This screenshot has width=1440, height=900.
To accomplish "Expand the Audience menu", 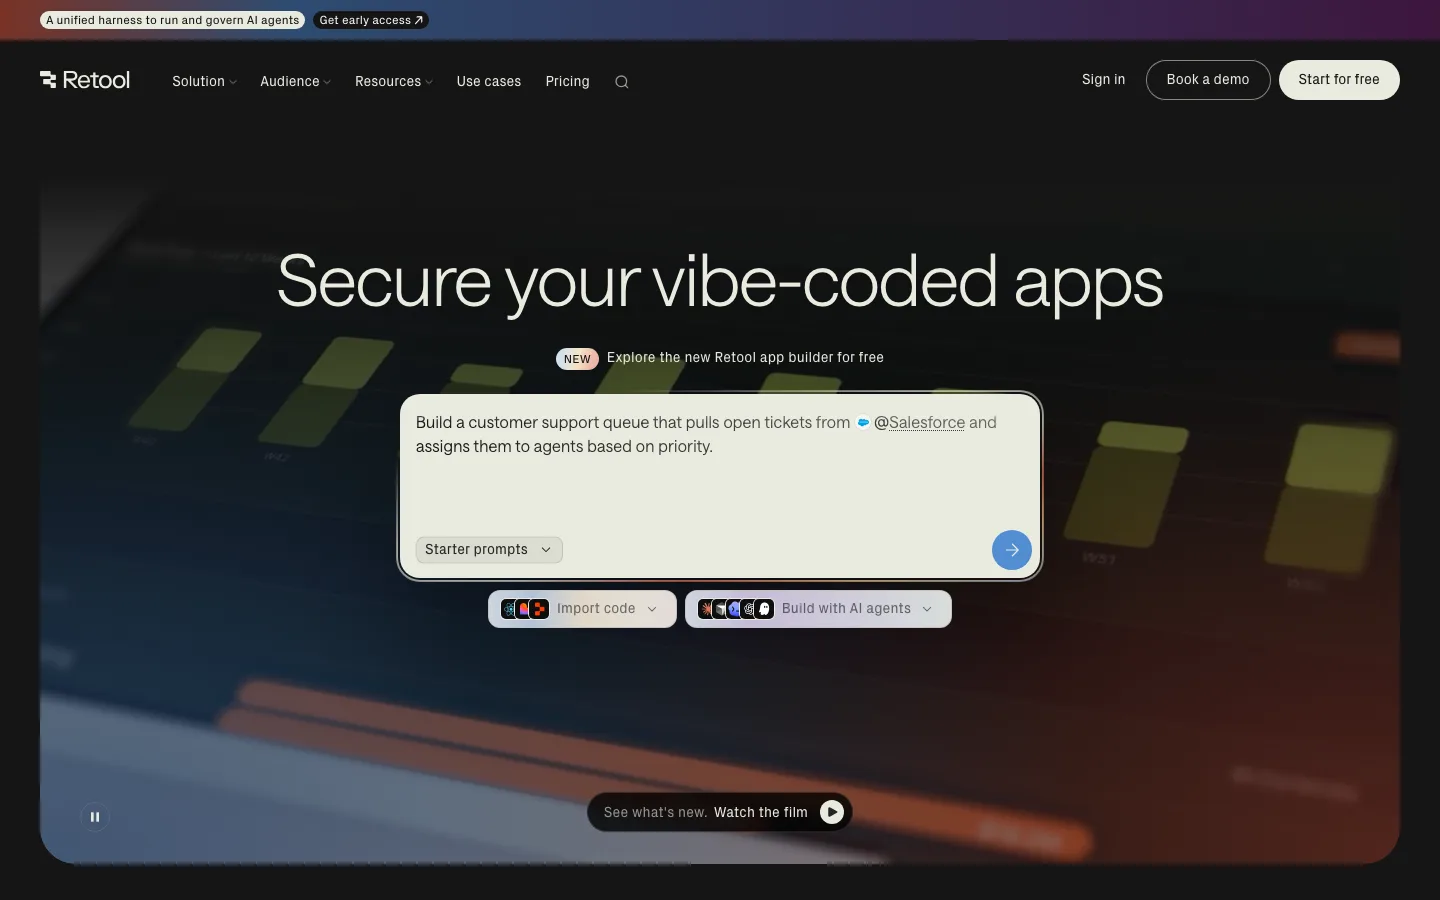I will coord(295,81).
